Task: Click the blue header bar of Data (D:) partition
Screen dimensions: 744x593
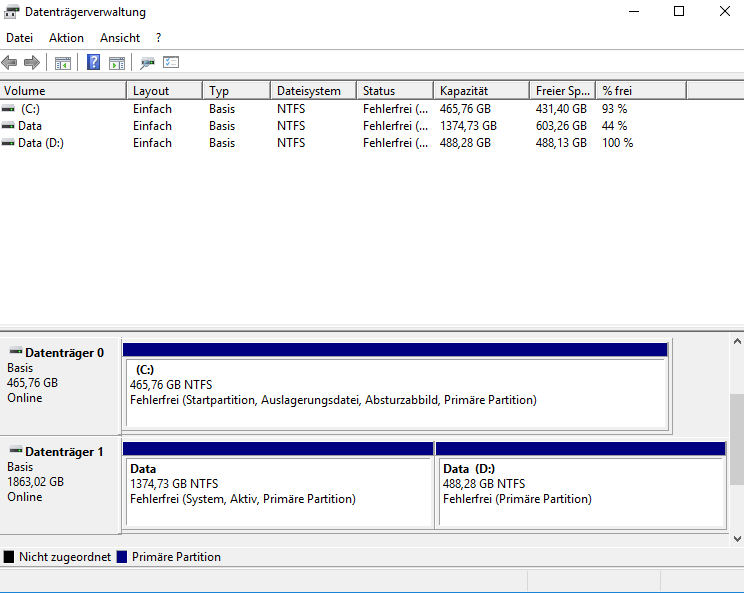Action: tap(580, 448)
